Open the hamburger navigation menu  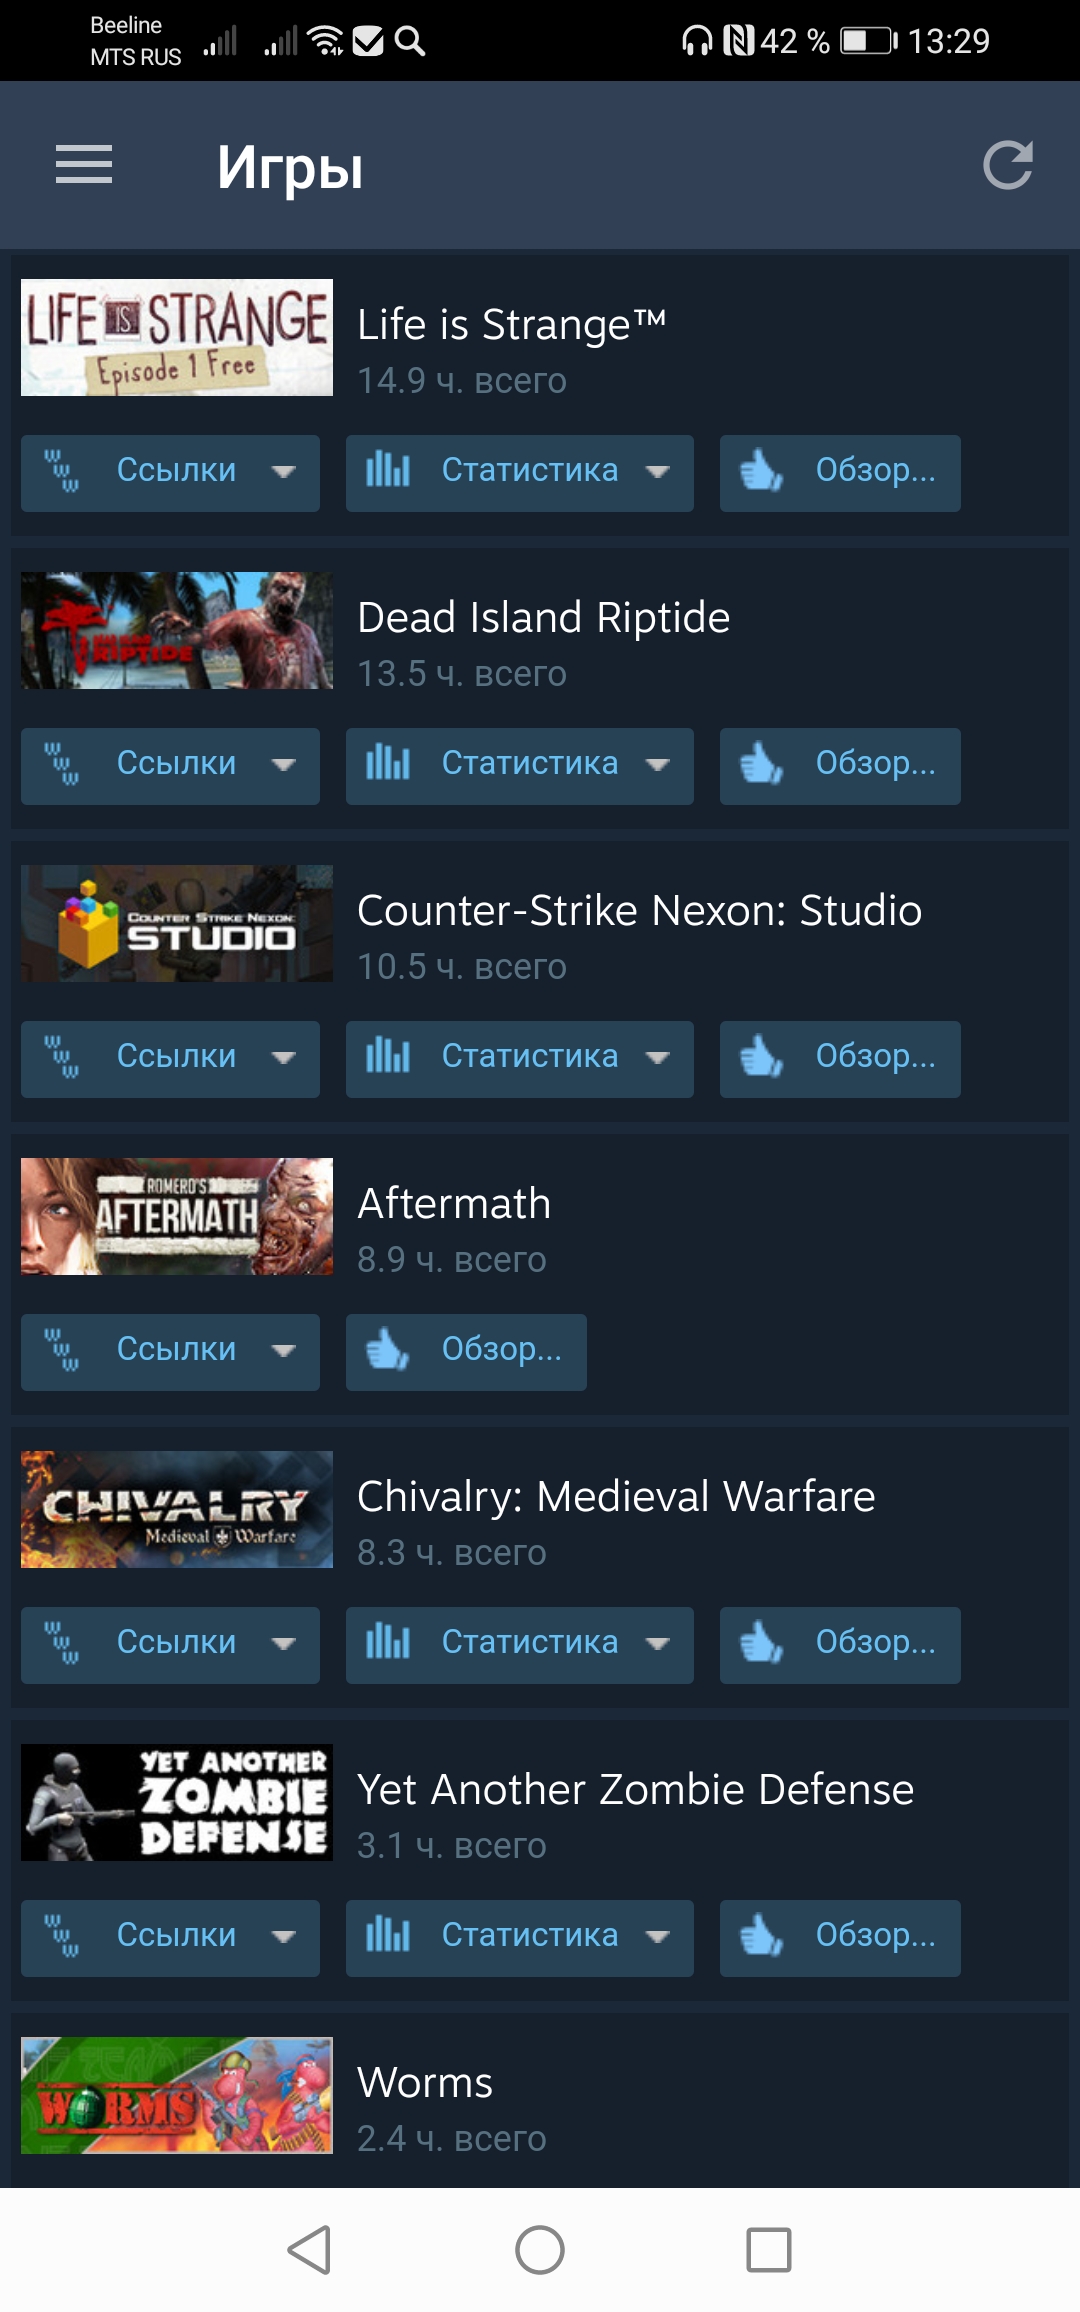pos(84,165)
